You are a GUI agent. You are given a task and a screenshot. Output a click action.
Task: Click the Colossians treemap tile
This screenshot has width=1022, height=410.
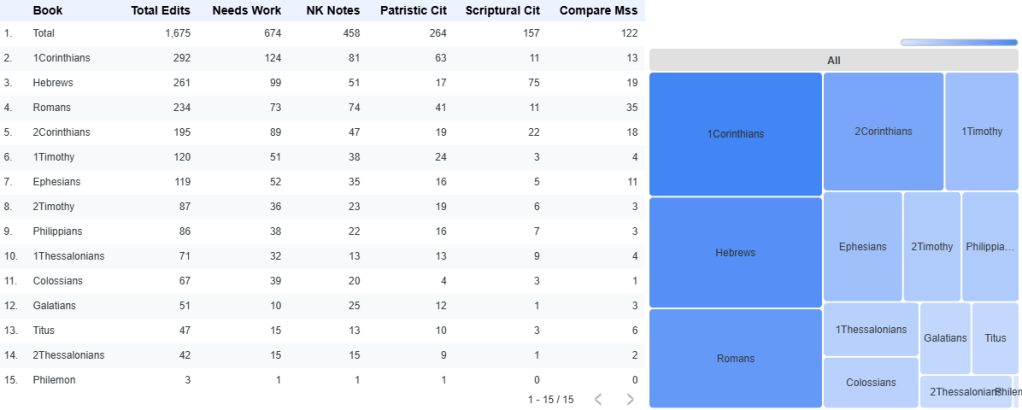tap(870, 383)
